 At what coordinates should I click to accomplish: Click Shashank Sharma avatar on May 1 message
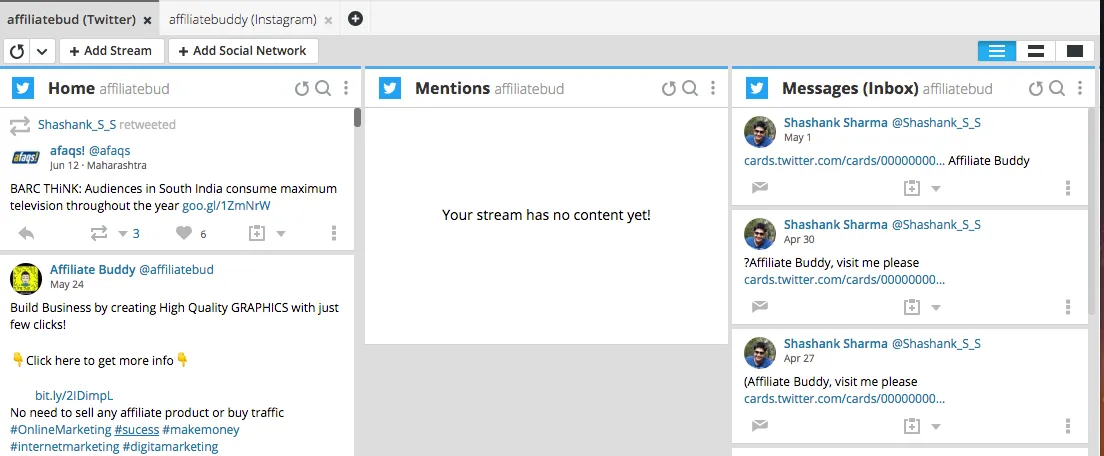760,132
